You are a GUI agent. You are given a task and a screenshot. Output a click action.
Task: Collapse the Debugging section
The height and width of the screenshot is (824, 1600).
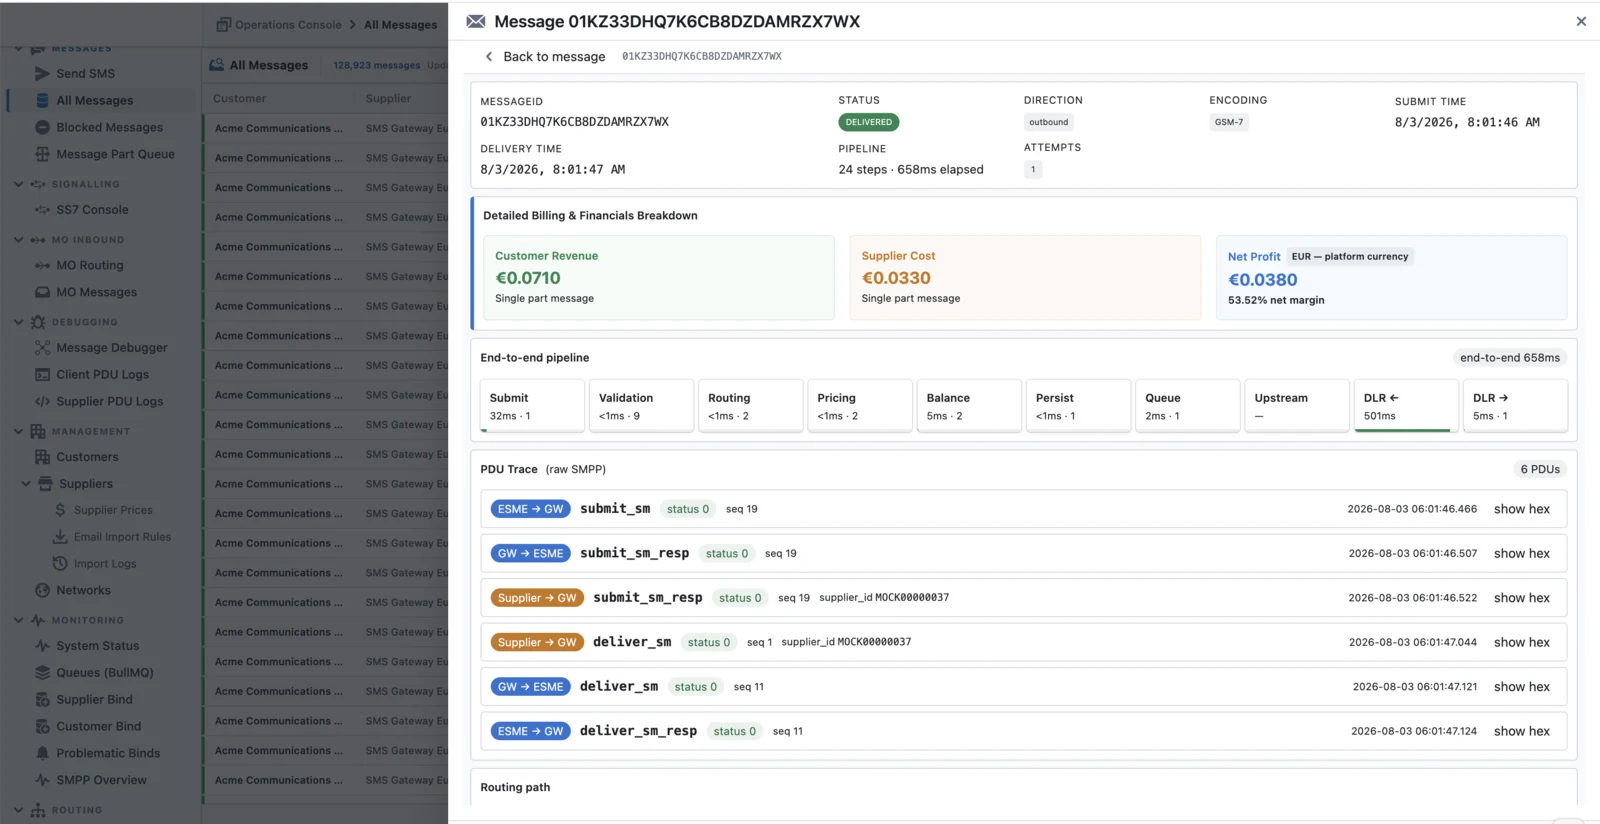pos(18,322)
